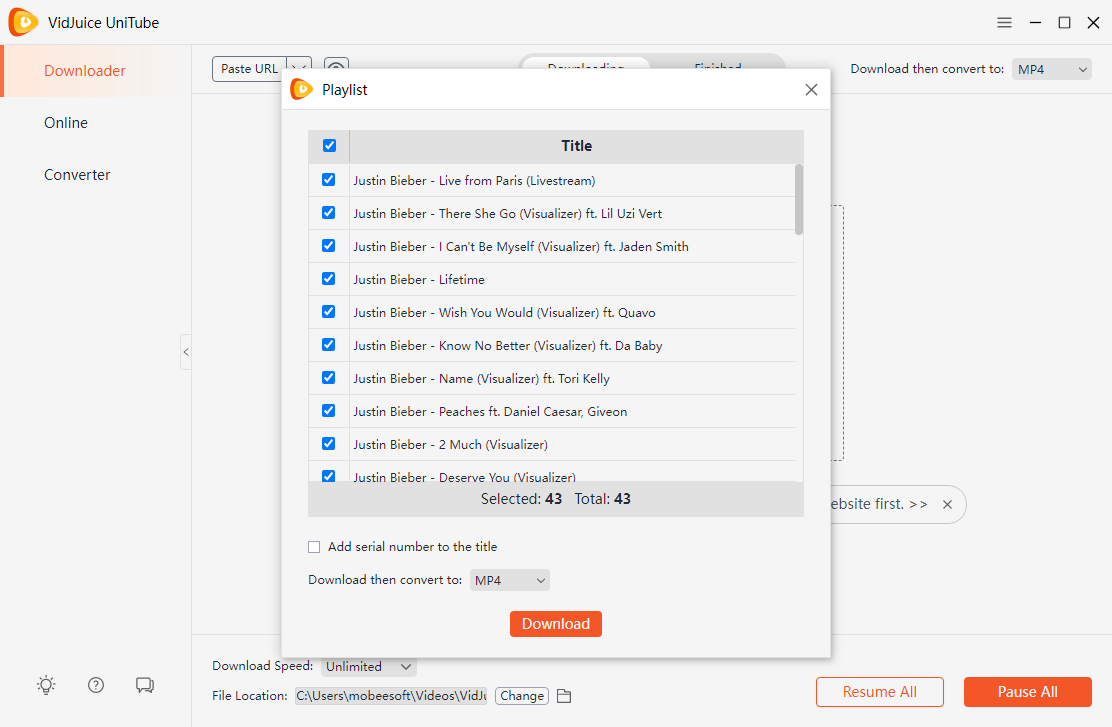Open the dialog's convert format MP4 dropdown
This screenshot has height=727, width=1112.
(x=509, y=580)
